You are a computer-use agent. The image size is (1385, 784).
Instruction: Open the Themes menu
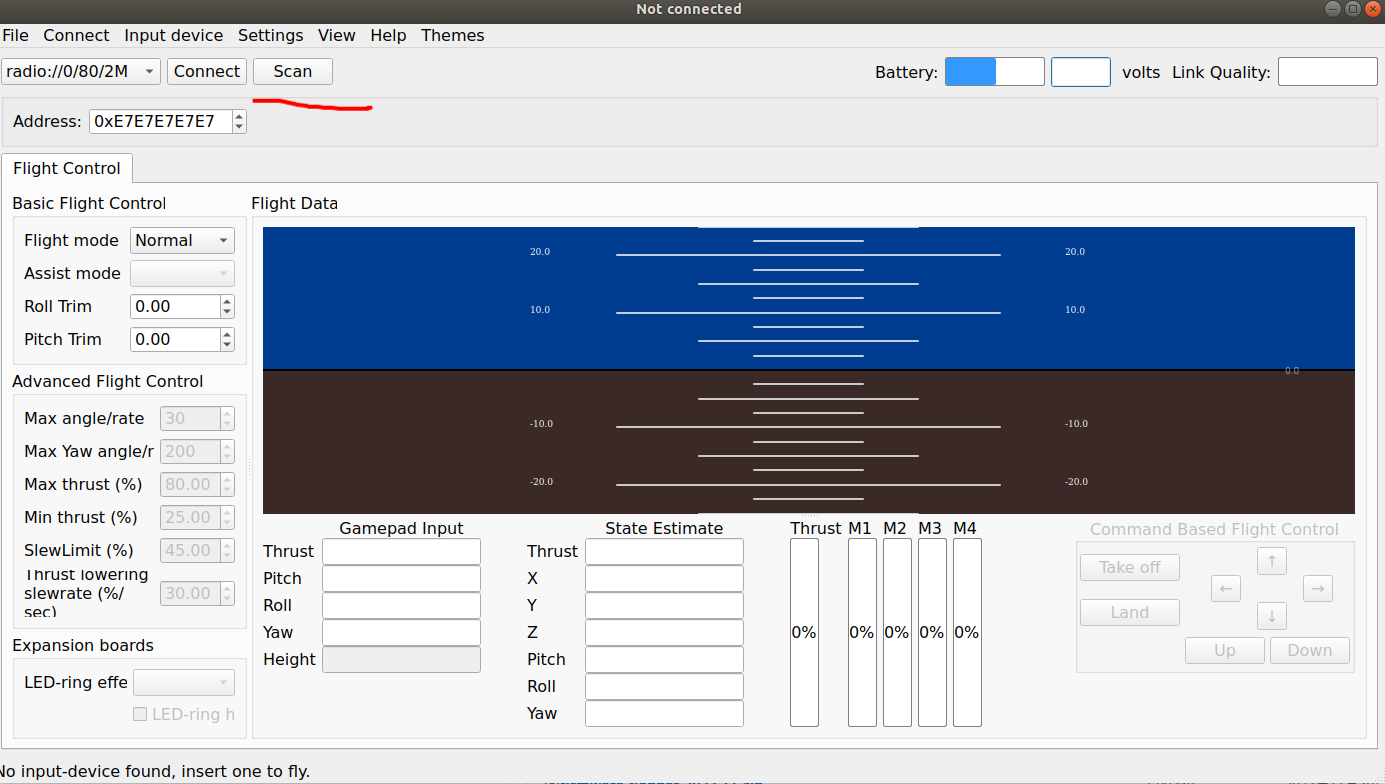[452, 35]
